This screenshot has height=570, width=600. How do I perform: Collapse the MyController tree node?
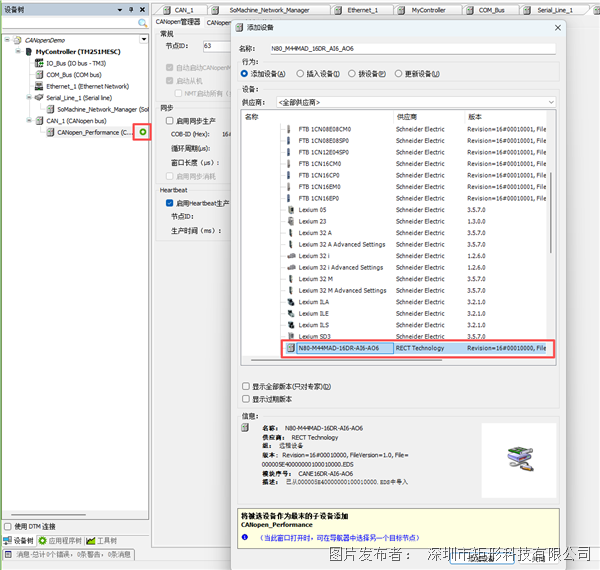click(x=18, y=51)
